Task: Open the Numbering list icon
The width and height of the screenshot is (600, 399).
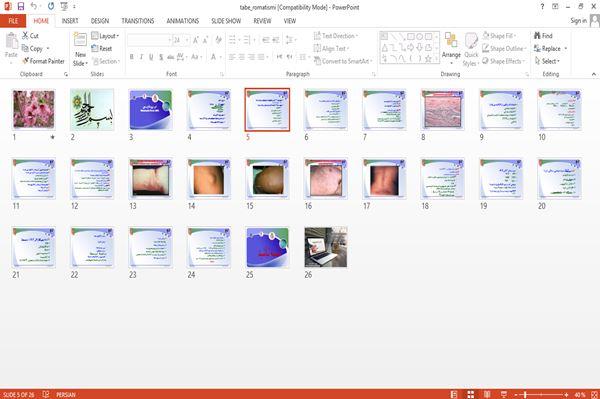Action: coord(247,40)
